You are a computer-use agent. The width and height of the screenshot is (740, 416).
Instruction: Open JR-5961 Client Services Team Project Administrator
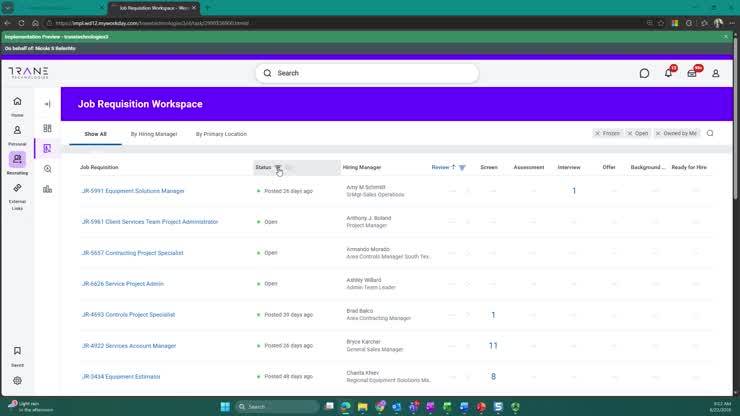point(150,222)
